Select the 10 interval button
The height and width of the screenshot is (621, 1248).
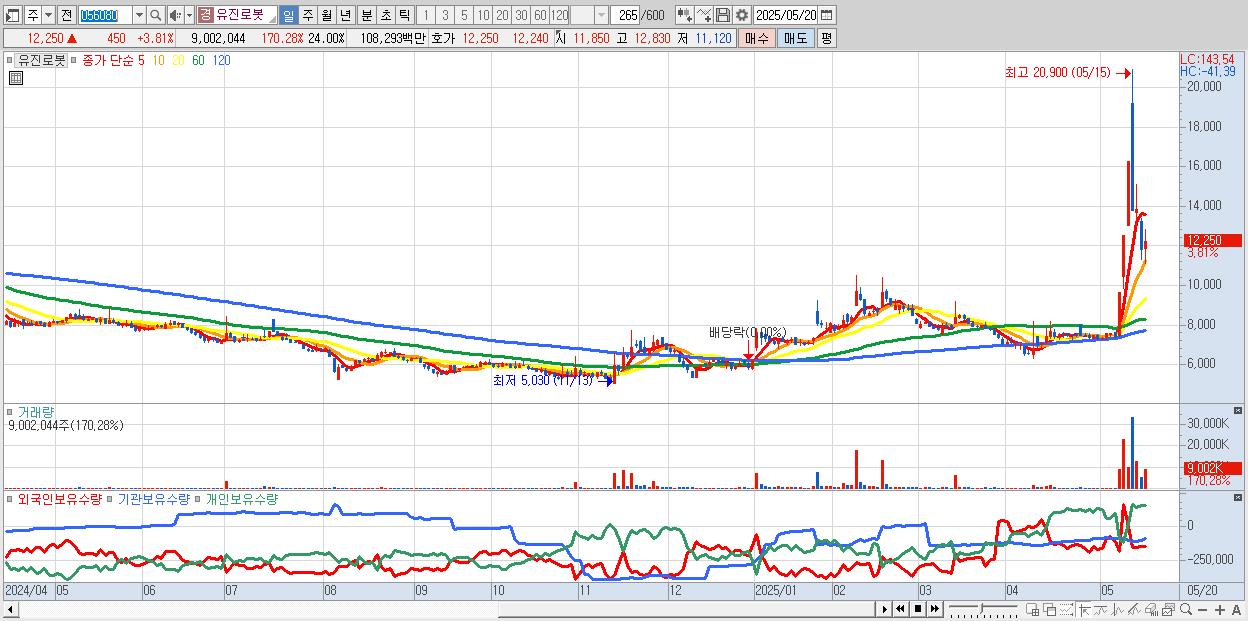[483, 15]
